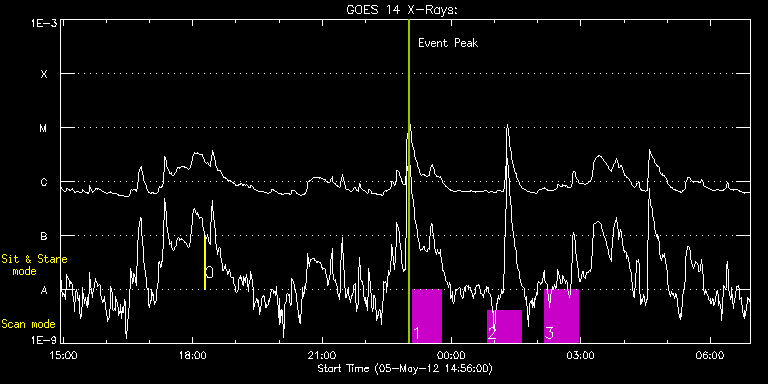This screenshot has width=768, height=384.
Task: Click the C flare class axis label
Action: point(44,182)
